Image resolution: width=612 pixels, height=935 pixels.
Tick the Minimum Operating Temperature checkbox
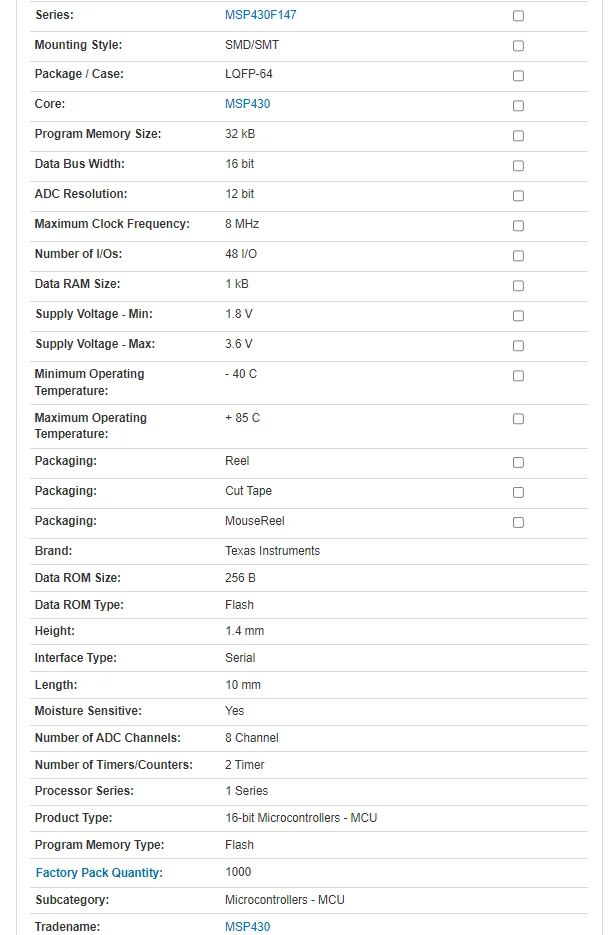click(518, 376)
